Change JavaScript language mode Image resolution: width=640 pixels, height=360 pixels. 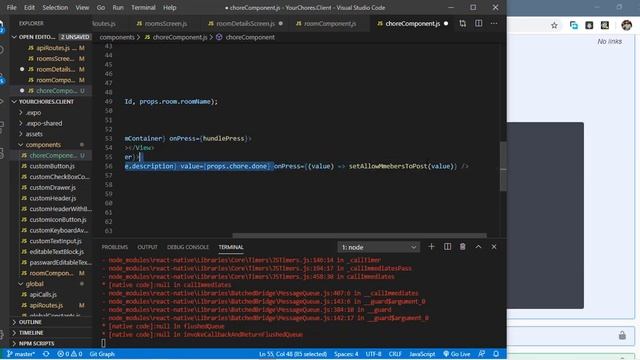[x=422, y=354]
